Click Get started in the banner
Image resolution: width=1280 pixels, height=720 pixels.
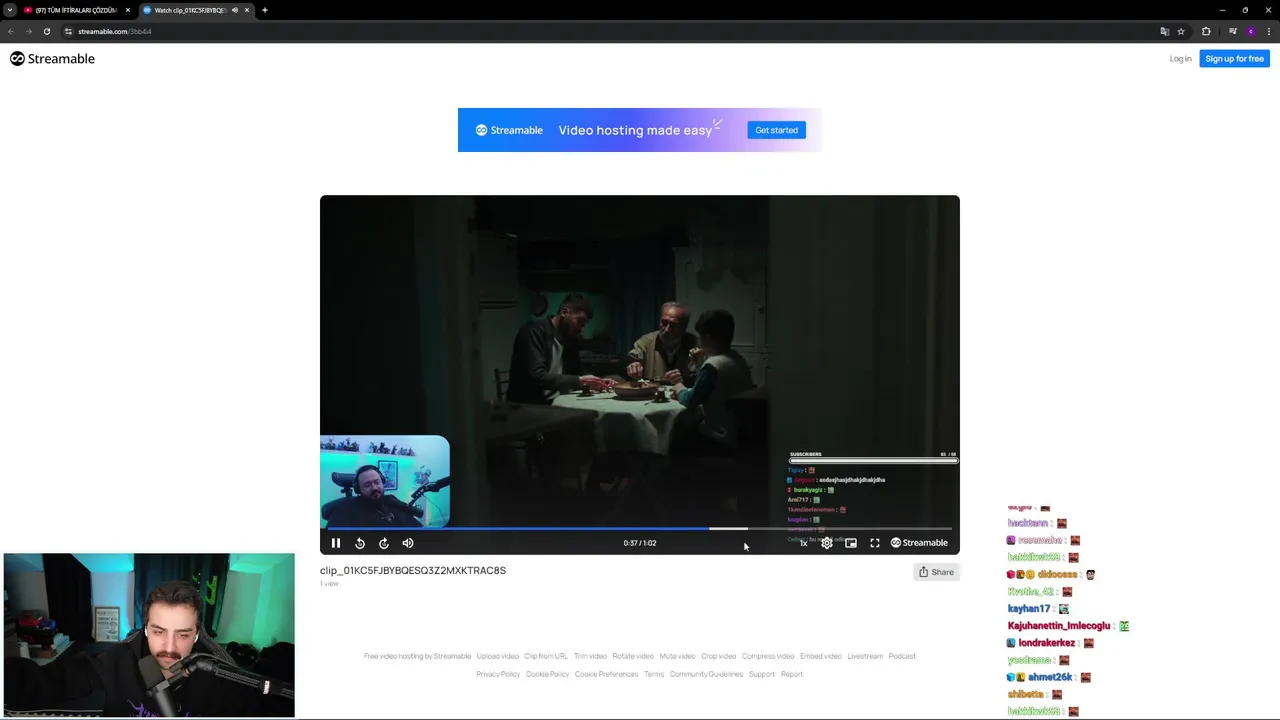point(776,130)
